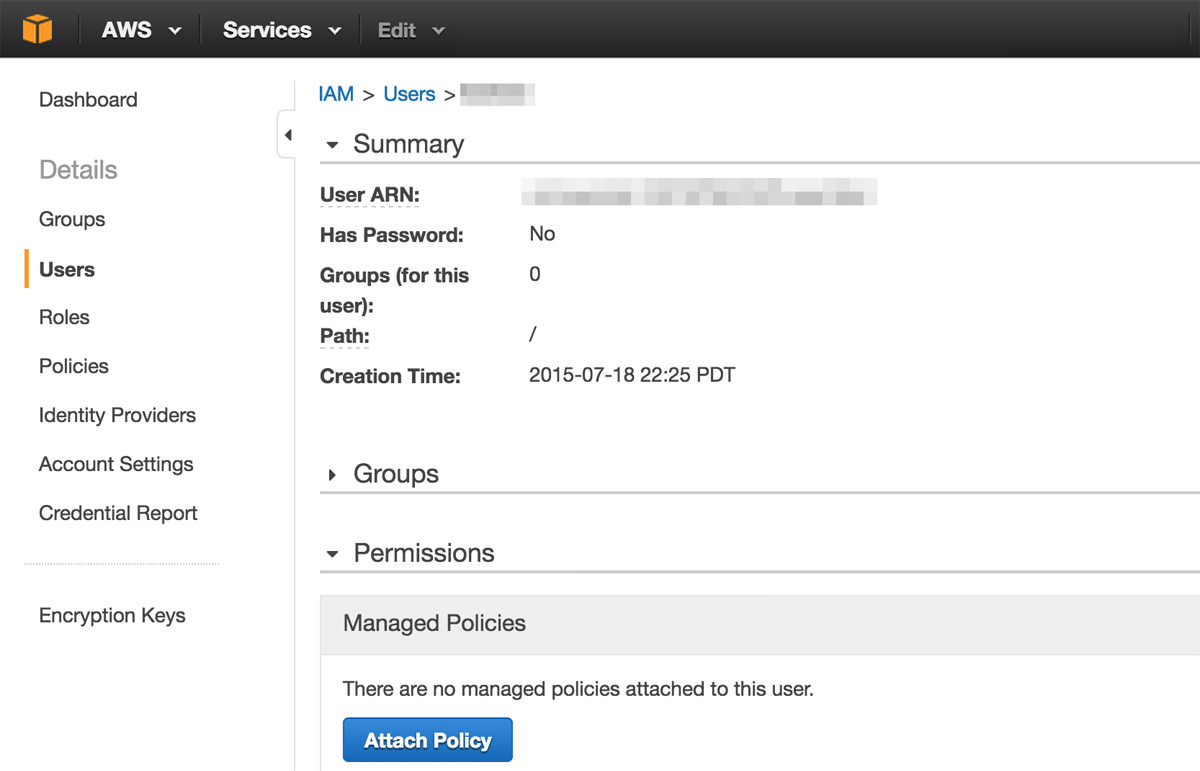
Task: Open Groups in the sidebar
Action: tap(72, 220)
